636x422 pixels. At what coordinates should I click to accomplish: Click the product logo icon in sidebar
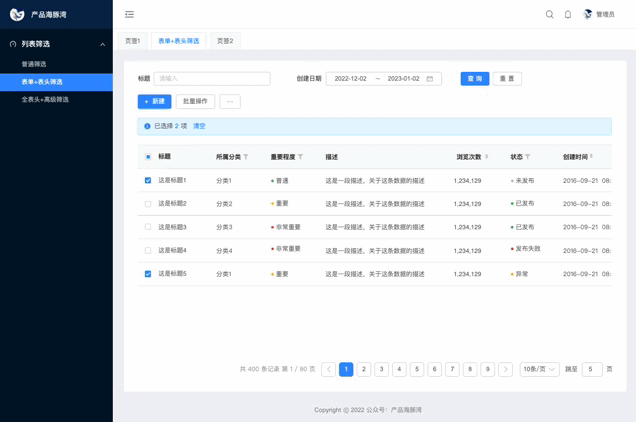[x=17, y=15]
